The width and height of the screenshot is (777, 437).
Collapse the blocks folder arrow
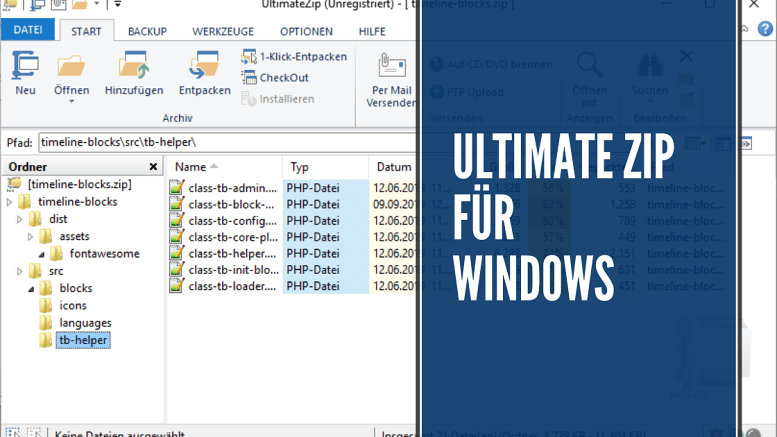(31, 289)
